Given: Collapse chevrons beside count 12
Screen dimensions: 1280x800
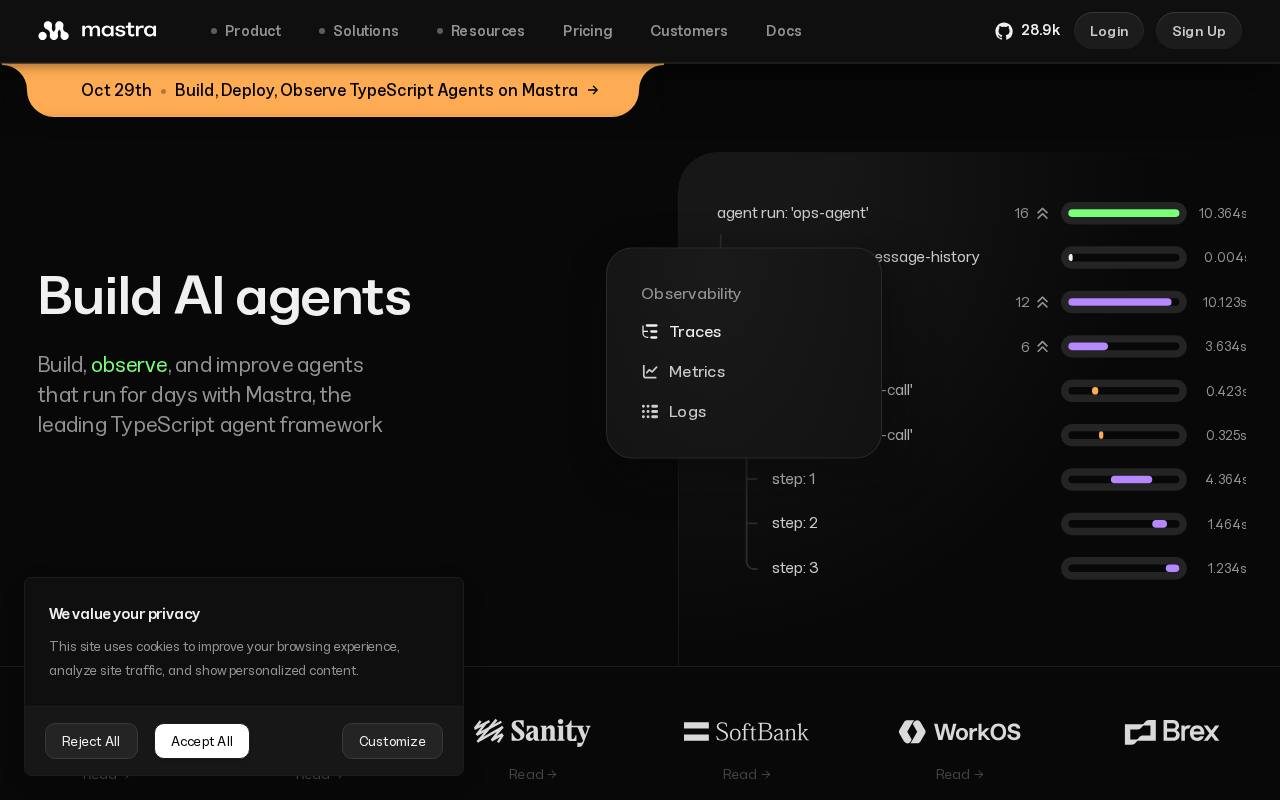Looking at the screenshot, I should pos(1042,302).
